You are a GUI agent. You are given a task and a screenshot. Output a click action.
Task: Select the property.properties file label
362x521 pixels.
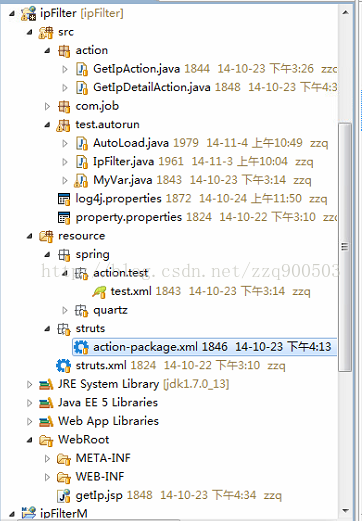(x=129, y=218)
